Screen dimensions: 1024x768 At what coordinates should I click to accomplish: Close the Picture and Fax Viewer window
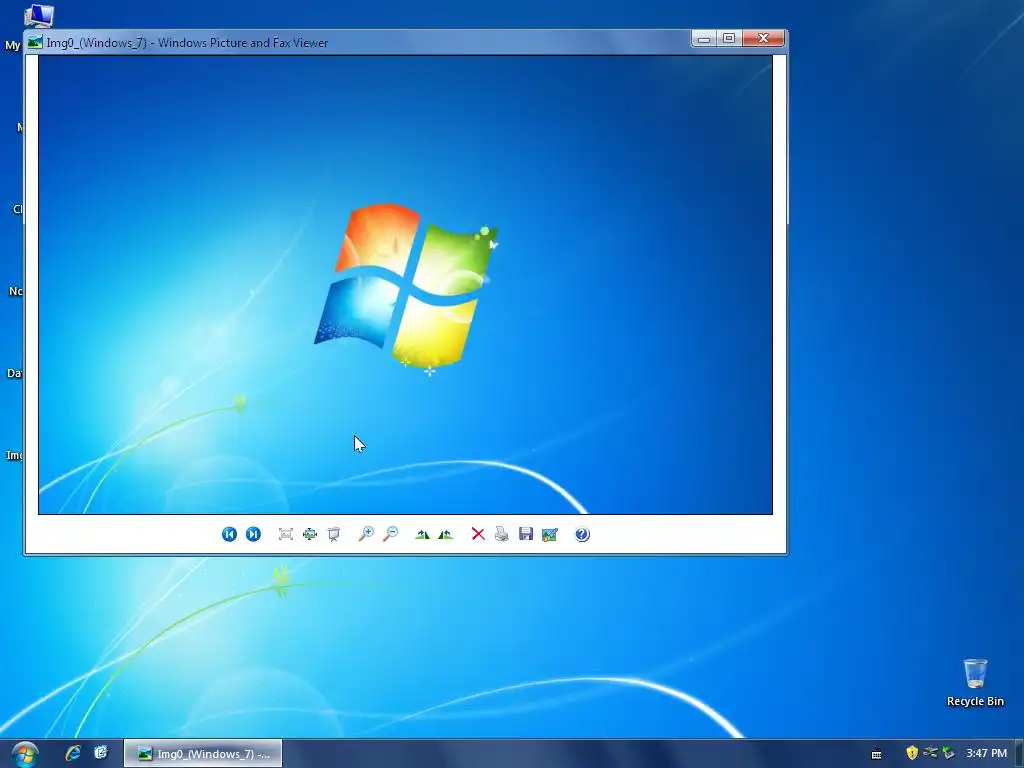(763, 39)
